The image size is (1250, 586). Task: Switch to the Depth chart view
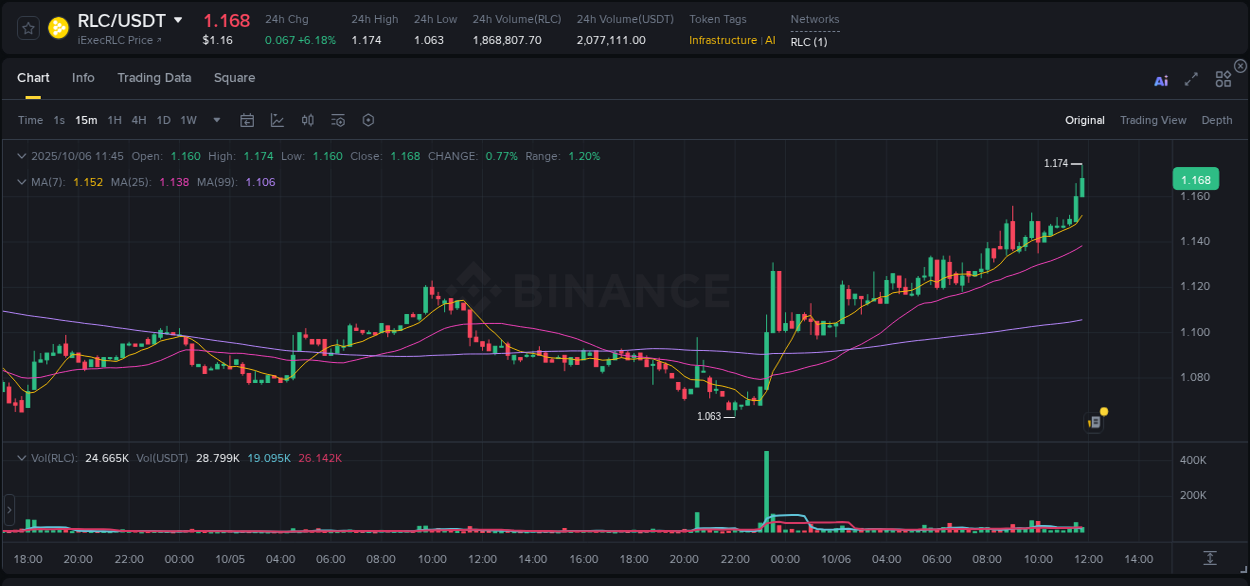[1216, 119]
